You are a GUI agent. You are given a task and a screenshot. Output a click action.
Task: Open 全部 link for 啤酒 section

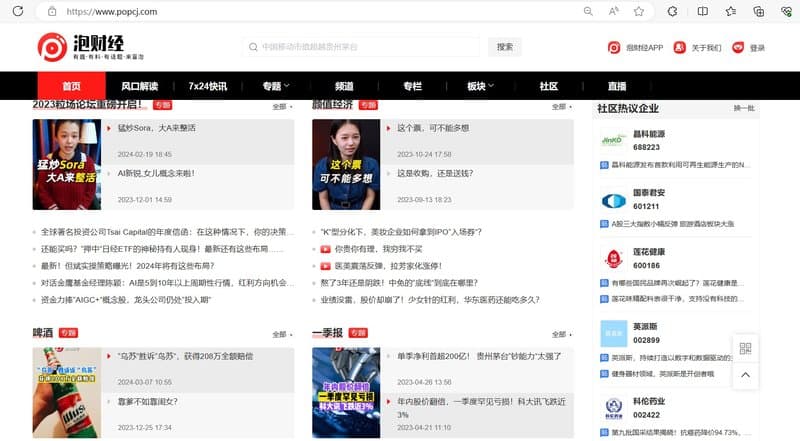(282, 334)
